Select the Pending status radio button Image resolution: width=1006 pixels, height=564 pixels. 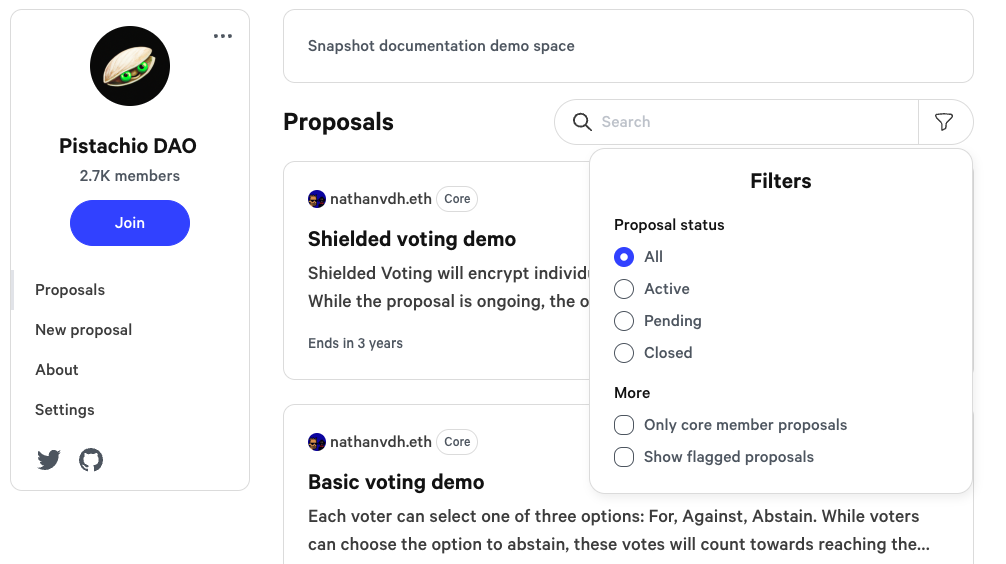[624, 321]
